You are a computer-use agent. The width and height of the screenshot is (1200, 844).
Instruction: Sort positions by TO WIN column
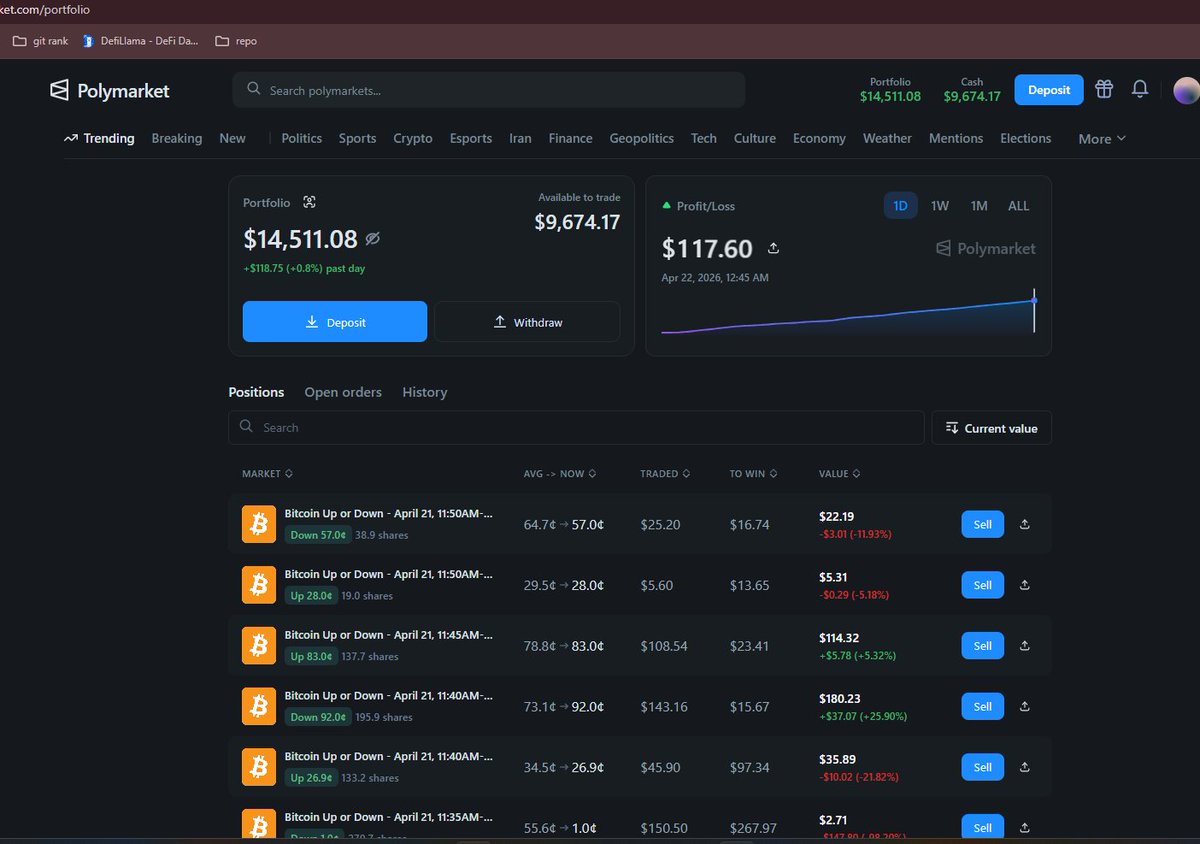pos(753,474)
